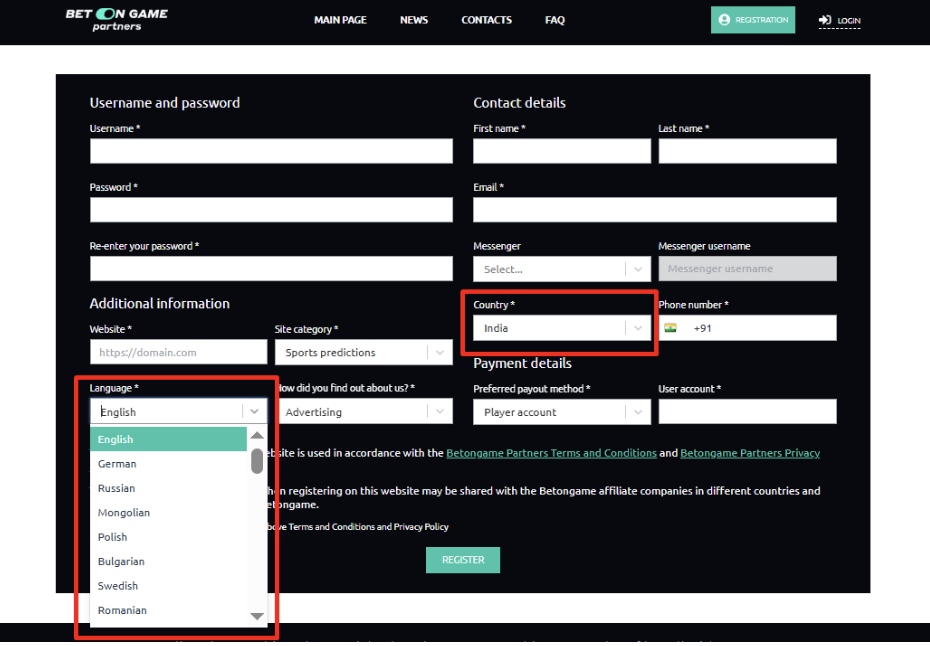Viewport: 930px width, 646px height.
Task: Open the Messenger select dropdown
Action: 561,269
